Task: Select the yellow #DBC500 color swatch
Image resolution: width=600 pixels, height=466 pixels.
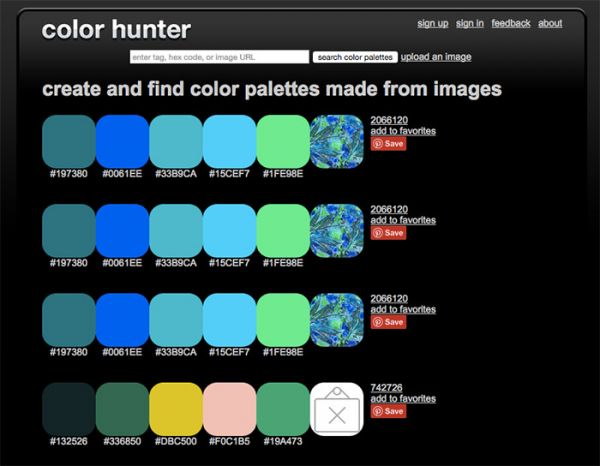Action: pos(176,408)
